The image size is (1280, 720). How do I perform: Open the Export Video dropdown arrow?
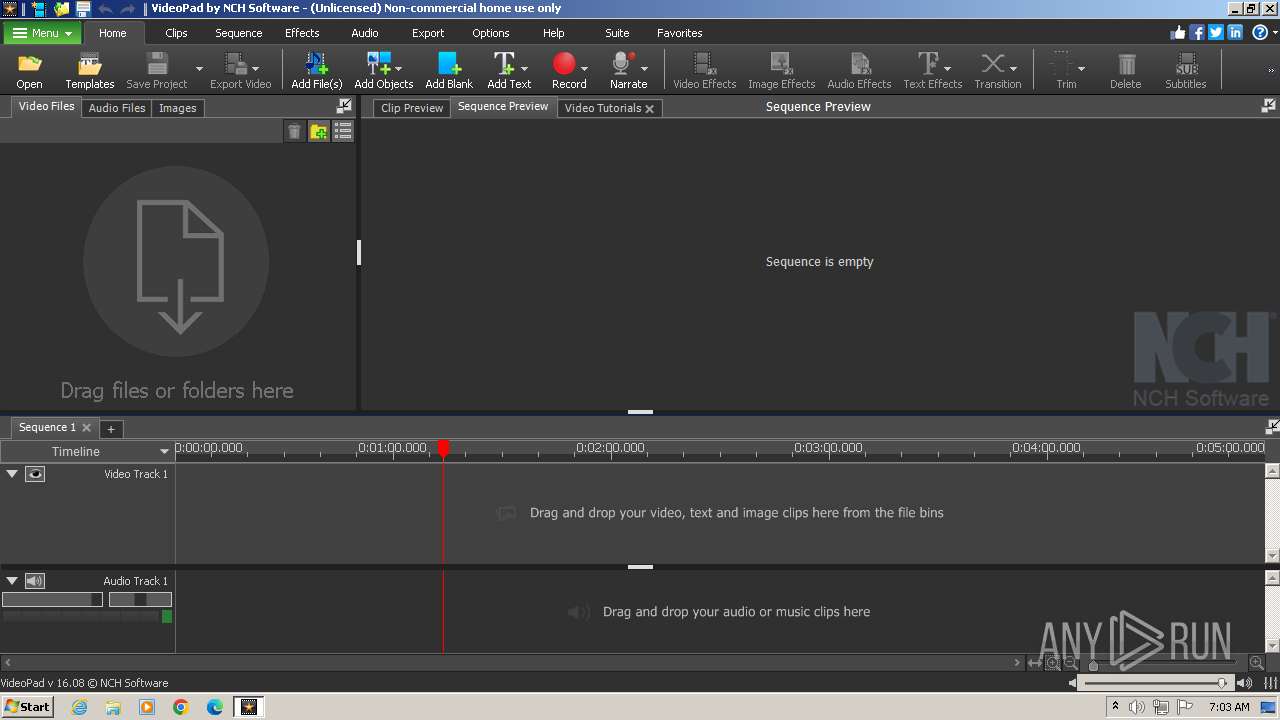point(256,69)
